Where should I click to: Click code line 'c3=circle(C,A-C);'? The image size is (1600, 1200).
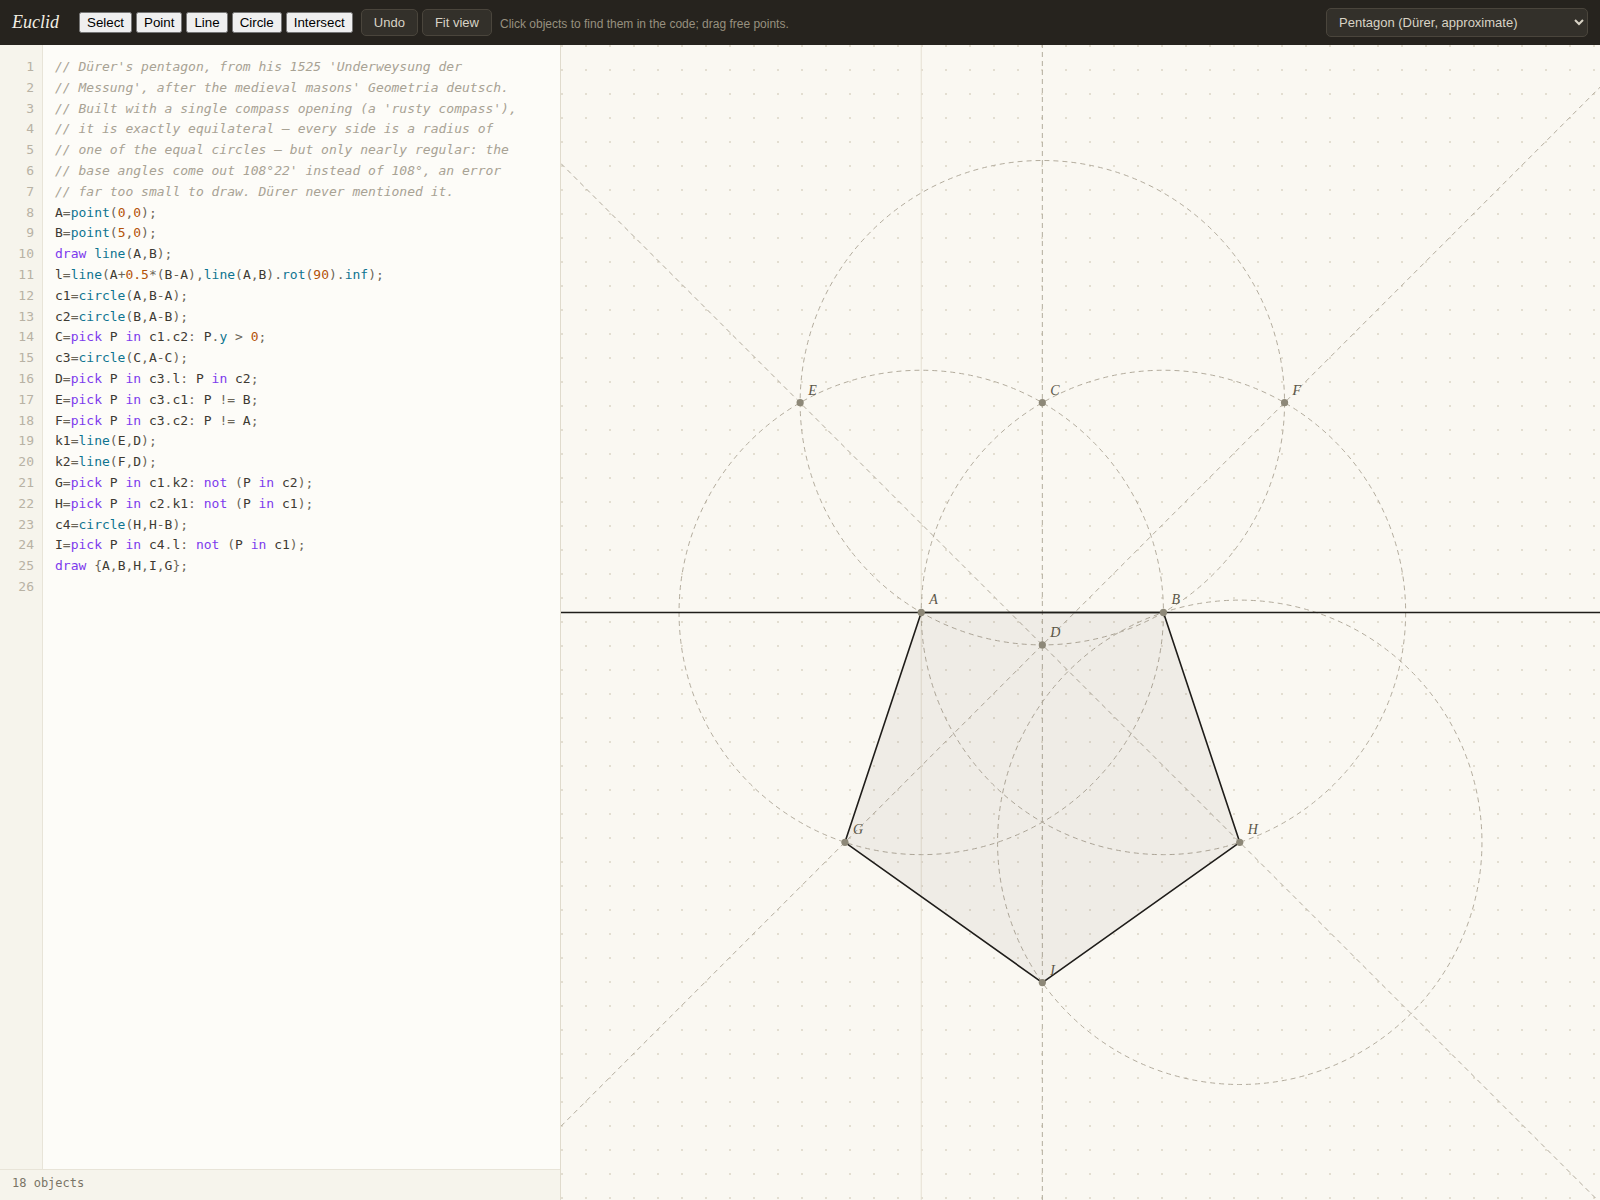tap(121, 358)
